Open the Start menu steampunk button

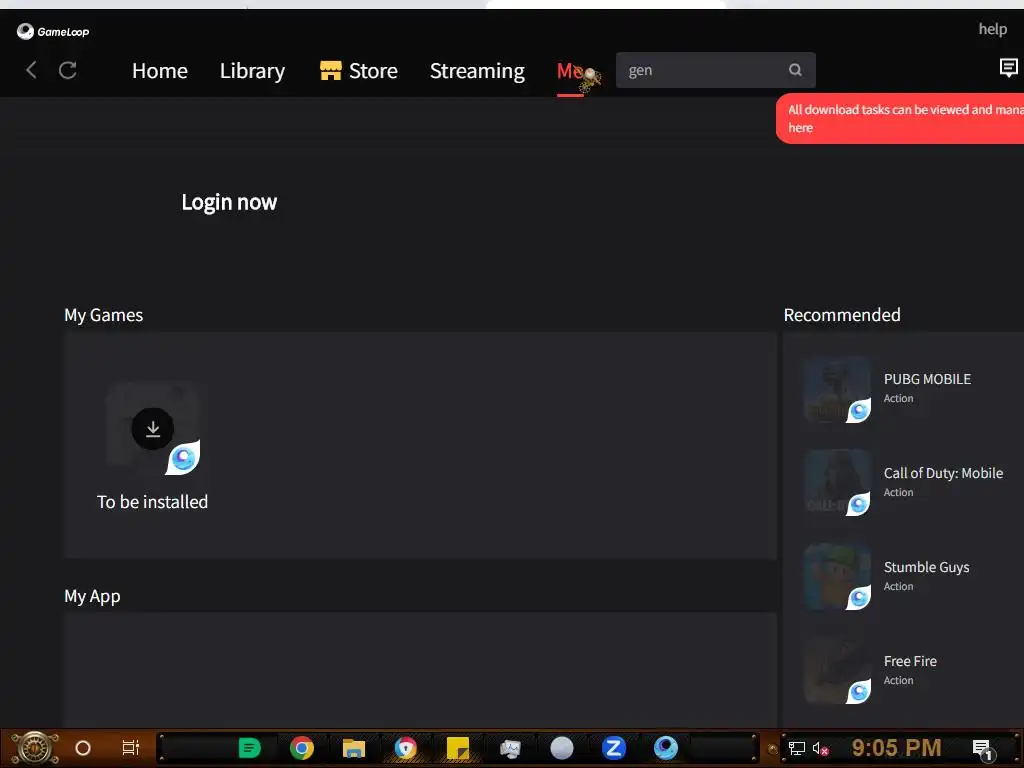35,748
